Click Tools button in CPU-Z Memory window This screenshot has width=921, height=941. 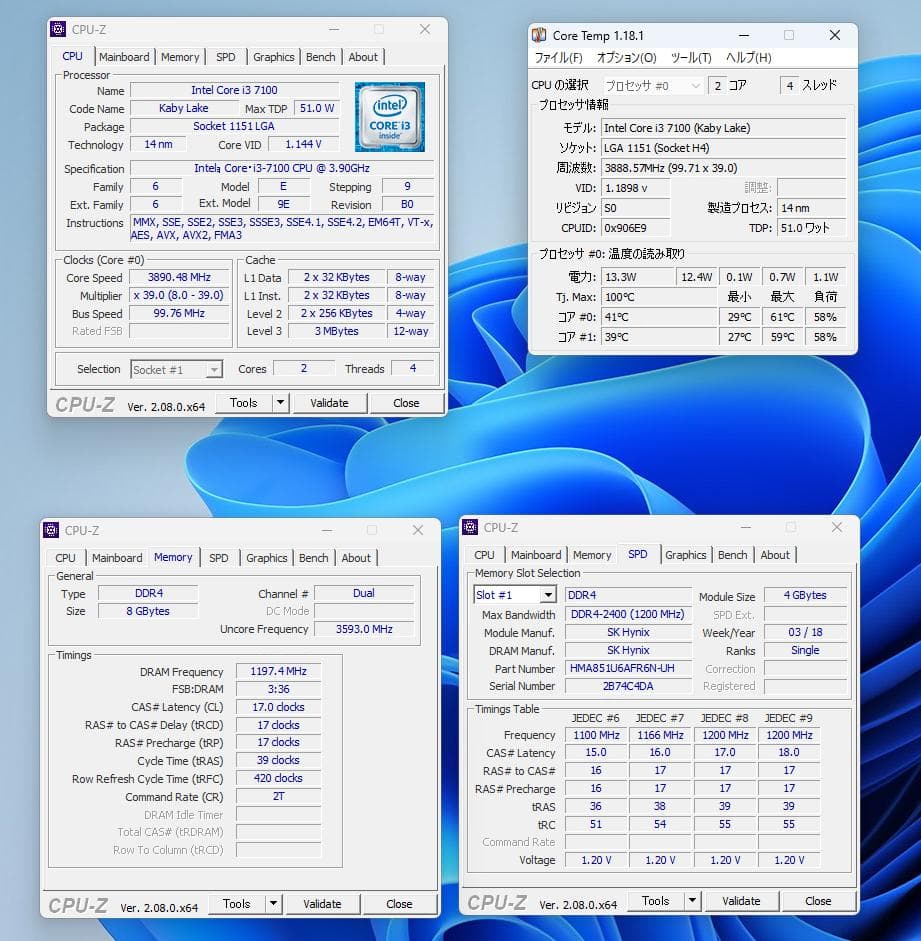(236, 903)
